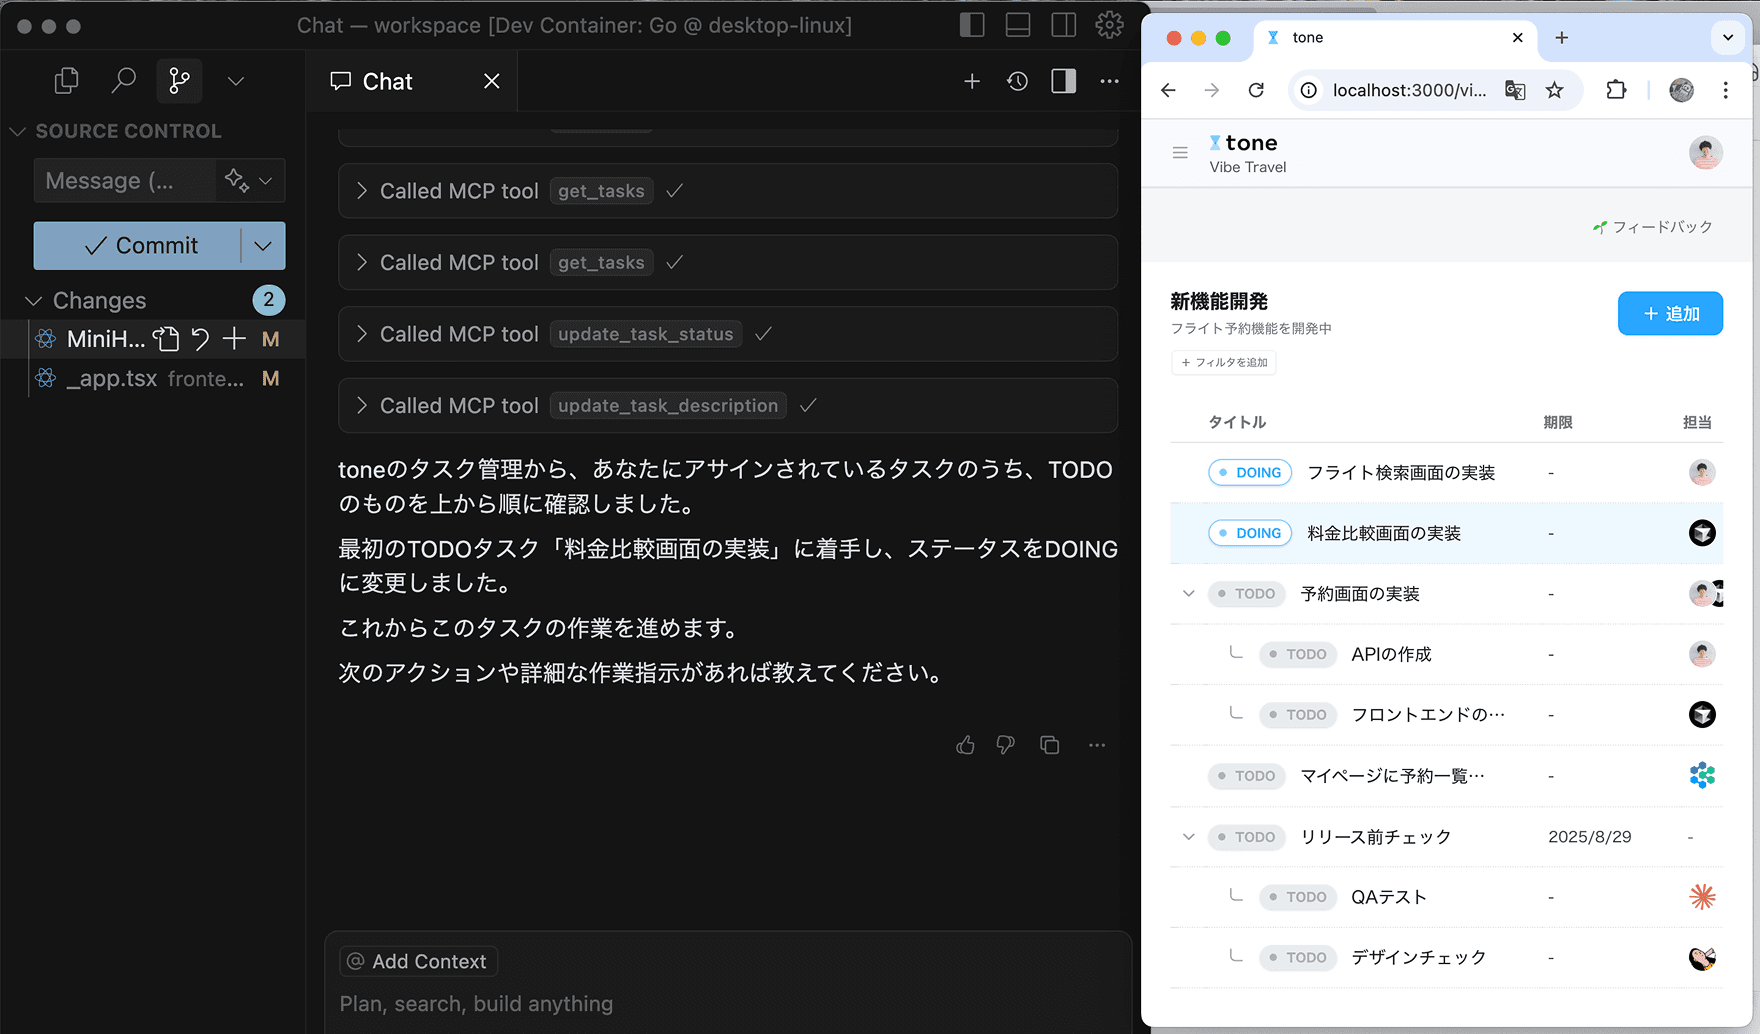The width and height of the screenshot is (1760, 1034).
Task: Discard changes on the MiniH file
Action: point(200,339)
